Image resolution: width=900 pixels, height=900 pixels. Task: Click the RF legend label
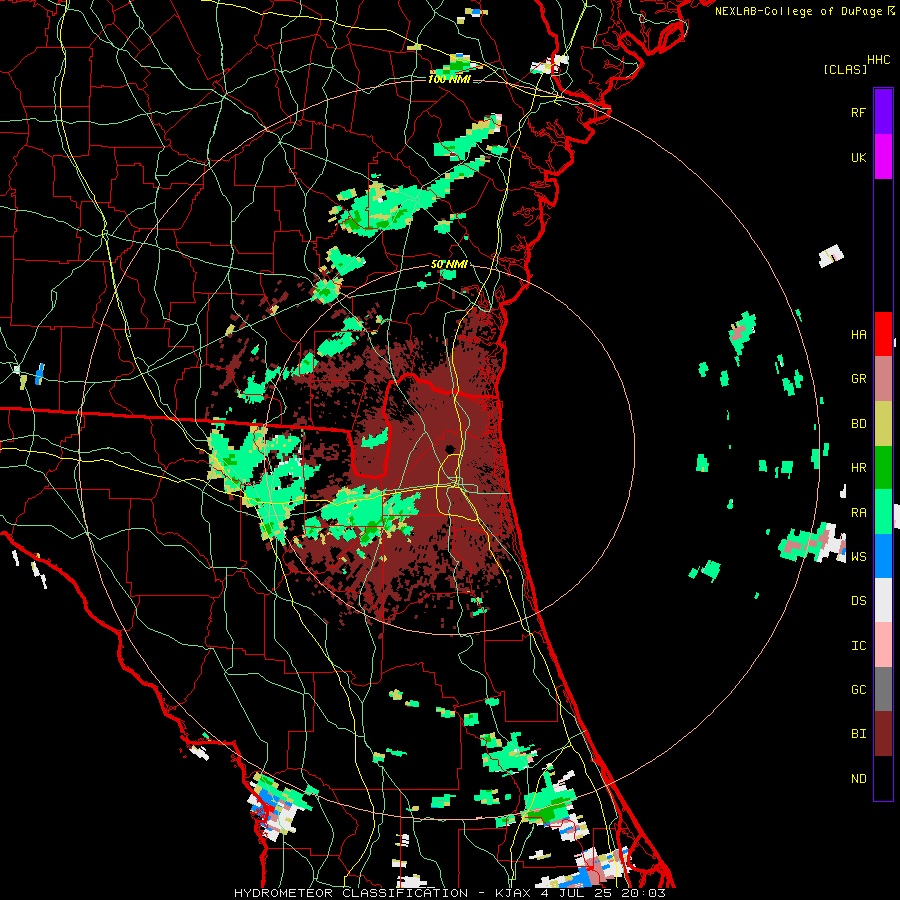[x=858, y=113]
